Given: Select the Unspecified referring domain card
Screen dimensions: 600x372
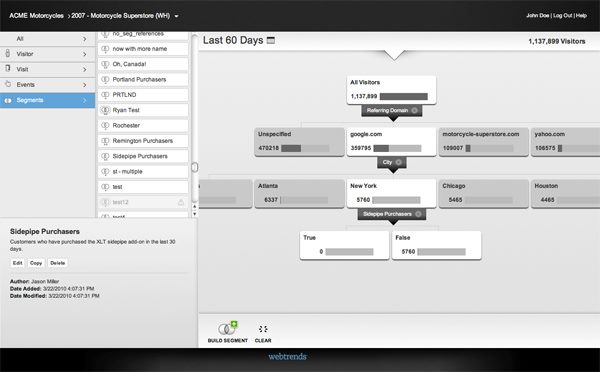Looking at the screenshot, I should coord(299,142).
